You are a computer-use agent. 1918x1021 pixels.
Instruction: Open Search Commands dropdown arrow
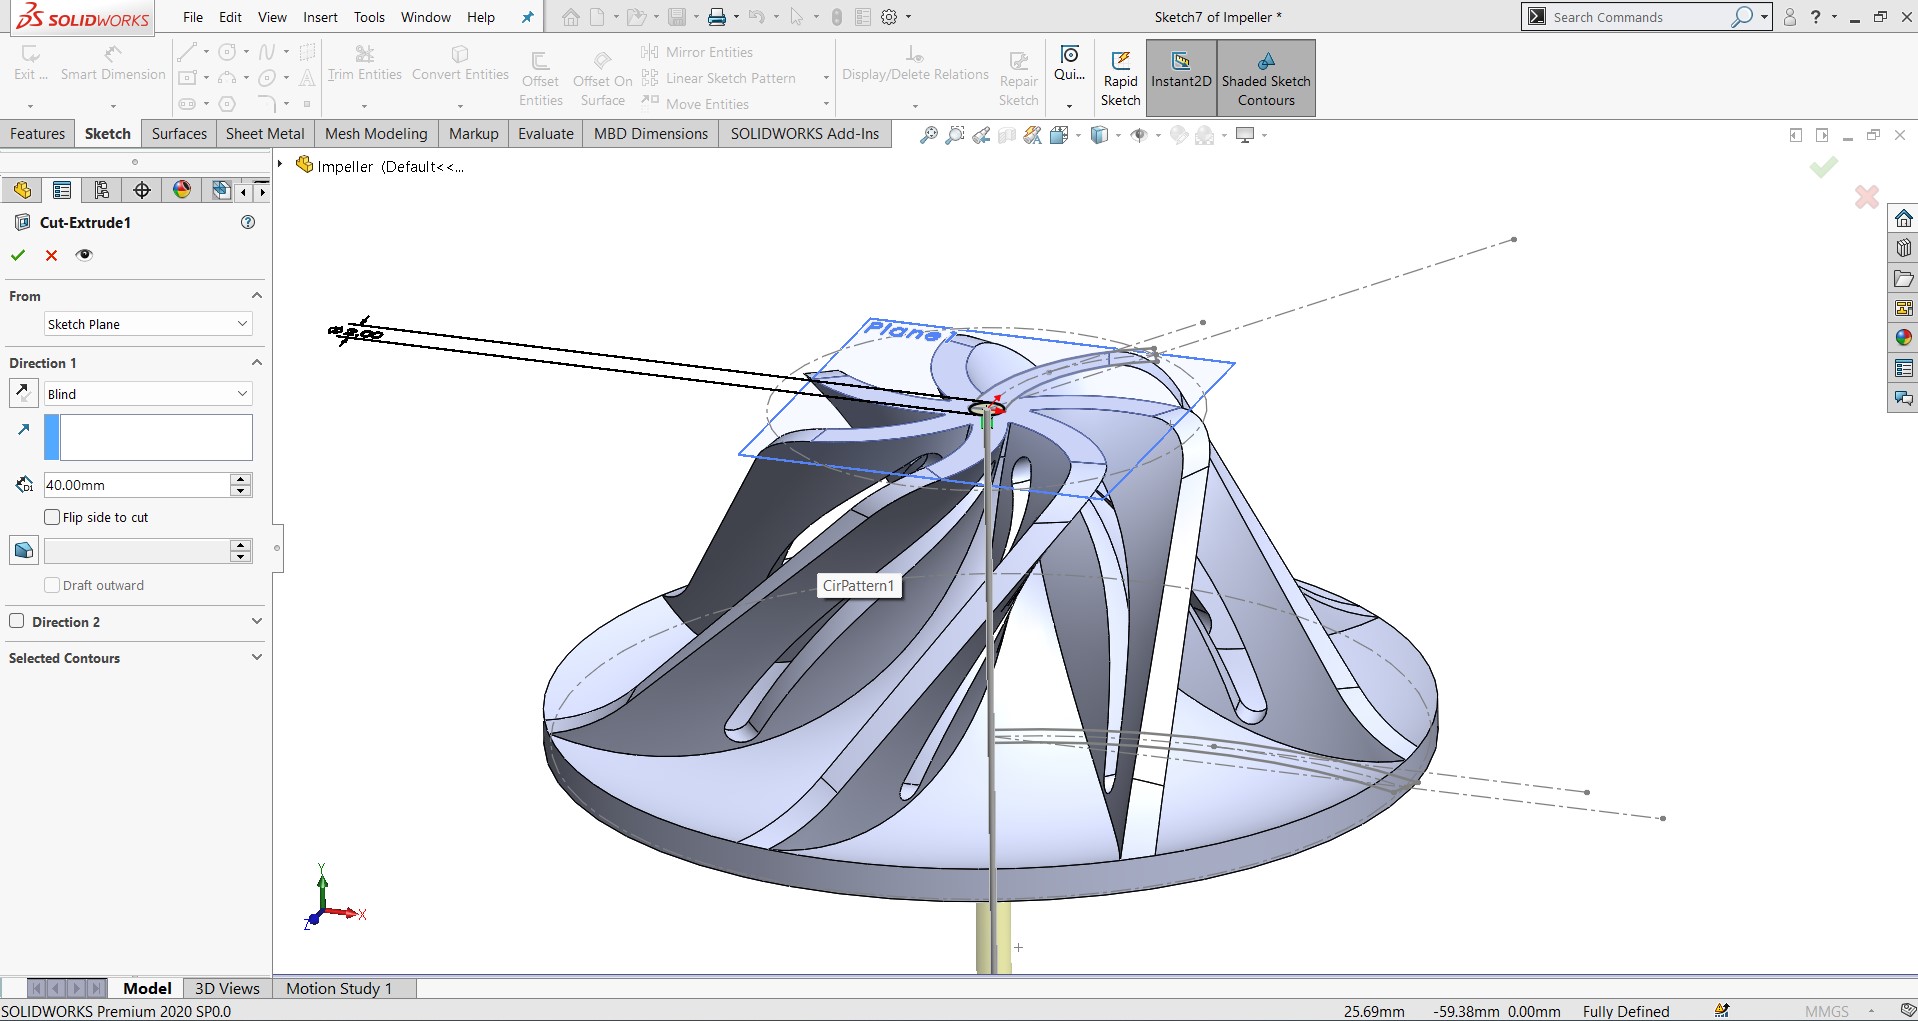[x=1765, y=17]
